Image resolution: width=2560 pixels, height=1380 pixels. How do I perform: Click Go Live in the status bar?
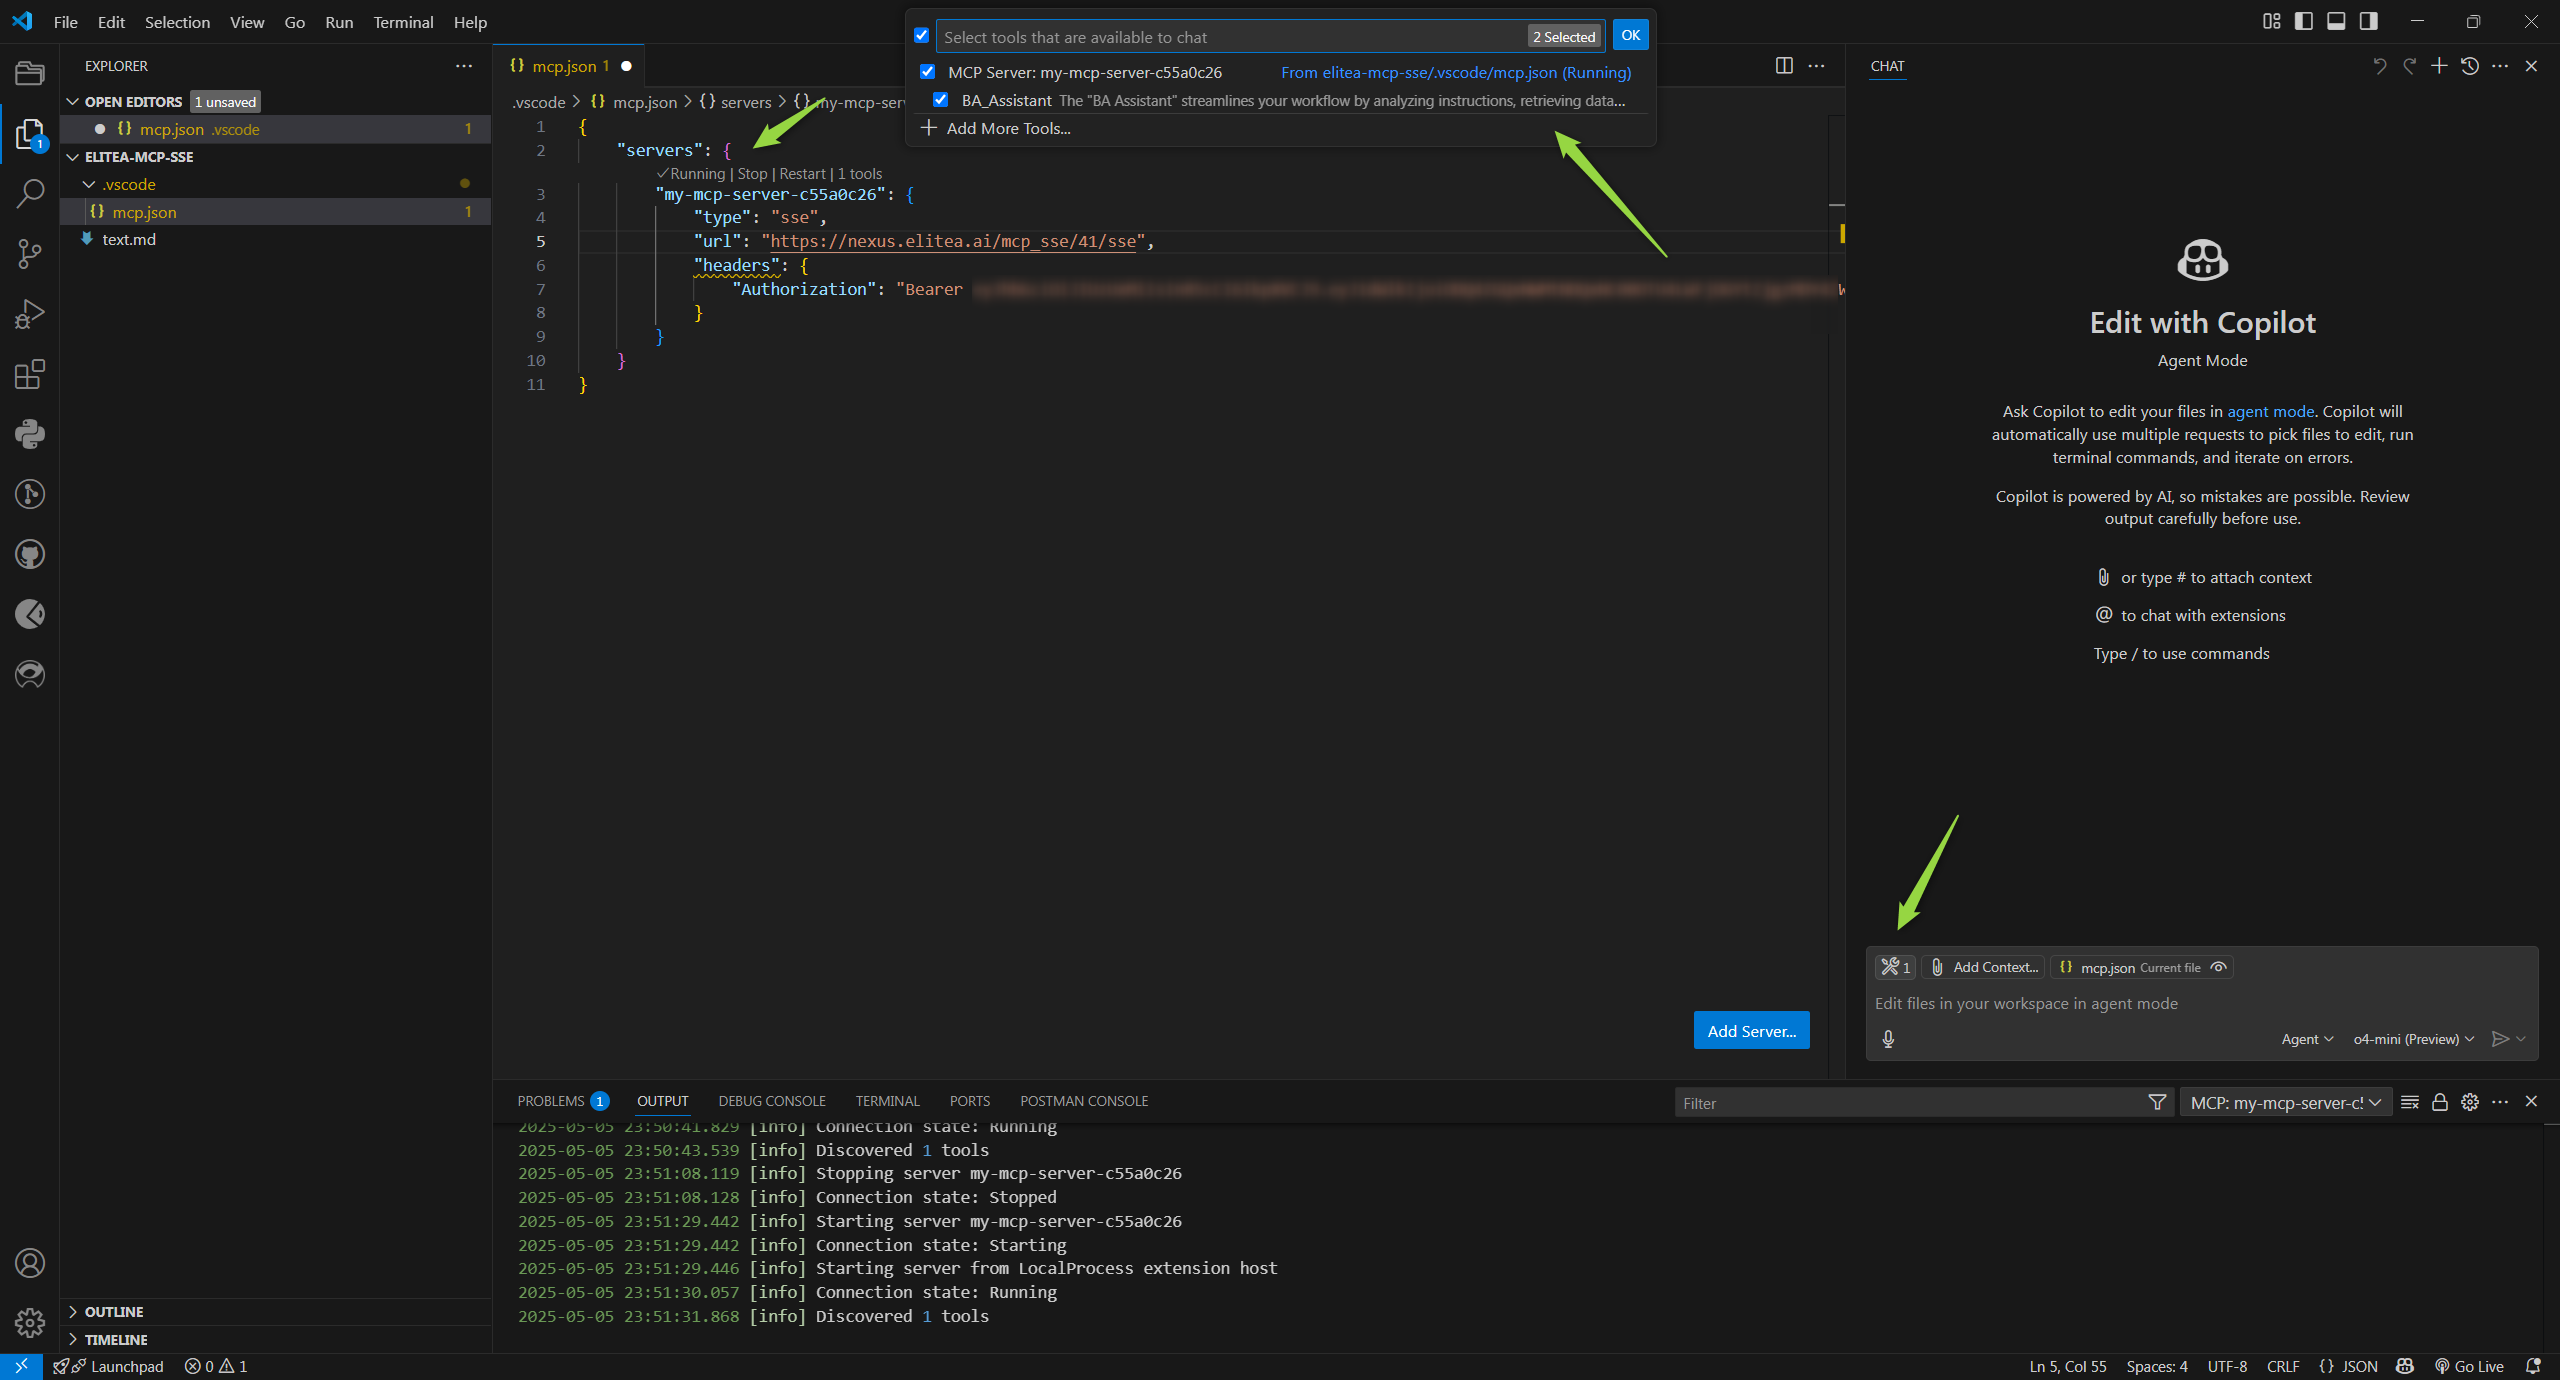click(x=2469, y=1366)
